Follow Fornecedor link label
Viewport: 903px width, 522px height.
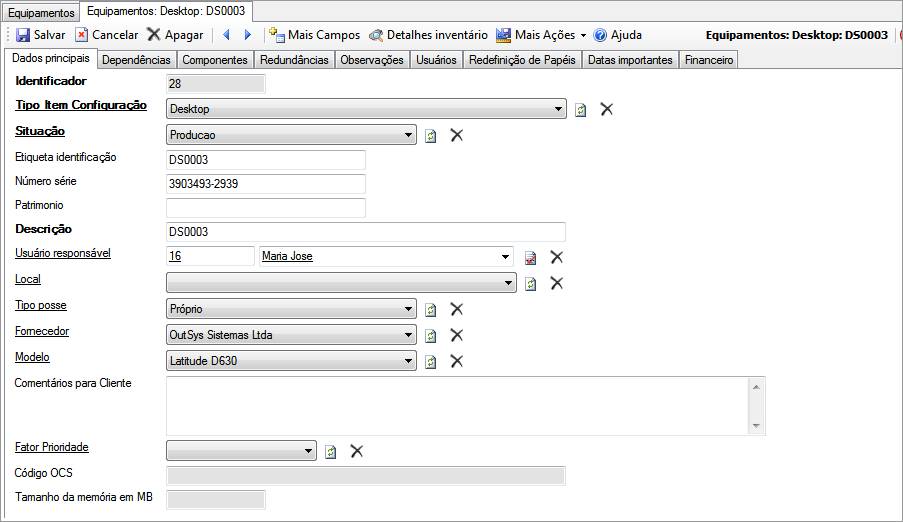tap(42, 331)
